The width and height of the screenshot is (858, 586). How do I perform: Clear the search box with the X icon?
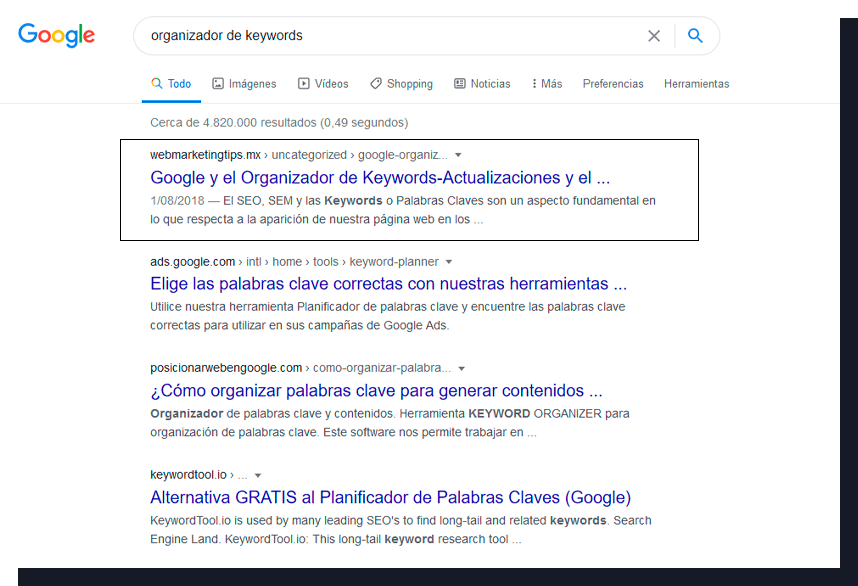point(654,36)
